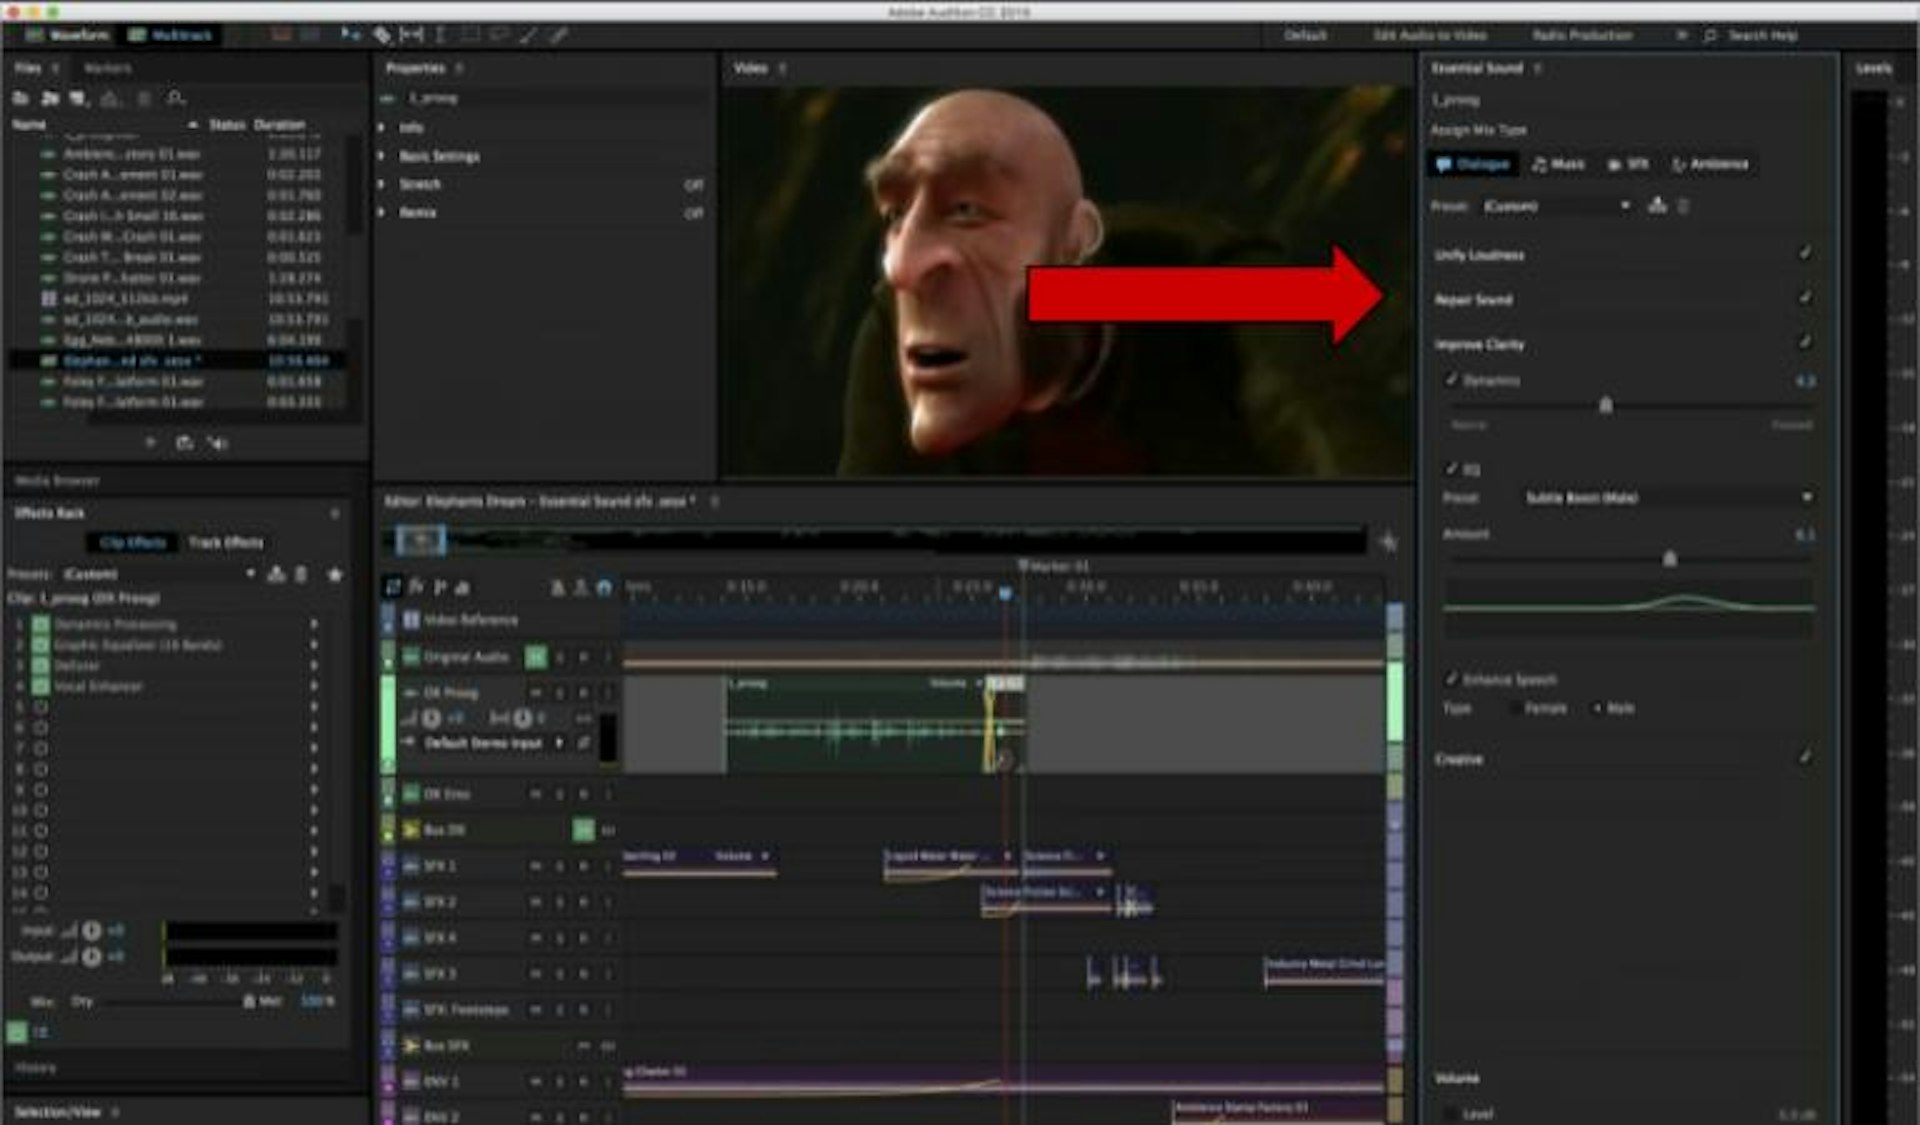This screenshot has width=1920, height=1125.
Task: Open EQ Preset Subtle Boost dropdown
Action: pyautogui.click(x=1666, y=497)
